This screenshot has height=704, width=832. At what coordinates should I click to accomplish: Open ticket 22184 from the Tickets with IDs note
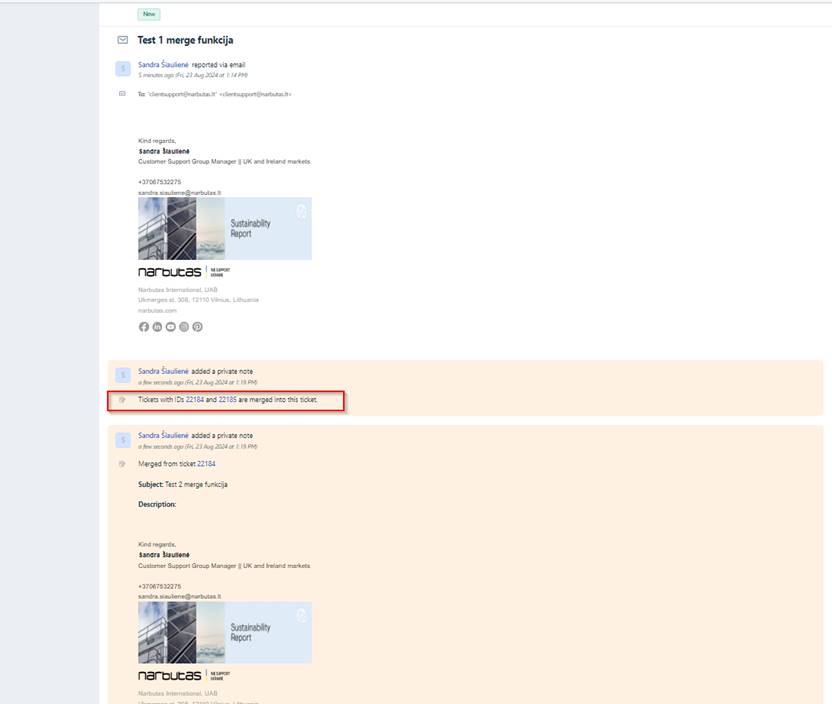pyautogui.click(x=195, y=399)
